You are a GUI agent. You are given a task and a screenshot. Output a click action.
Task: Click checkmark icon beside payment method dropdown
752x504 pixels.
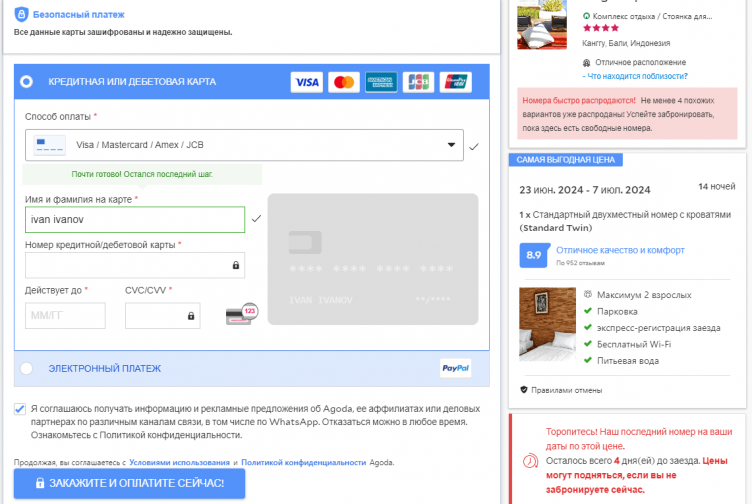(x=474, y=147)
